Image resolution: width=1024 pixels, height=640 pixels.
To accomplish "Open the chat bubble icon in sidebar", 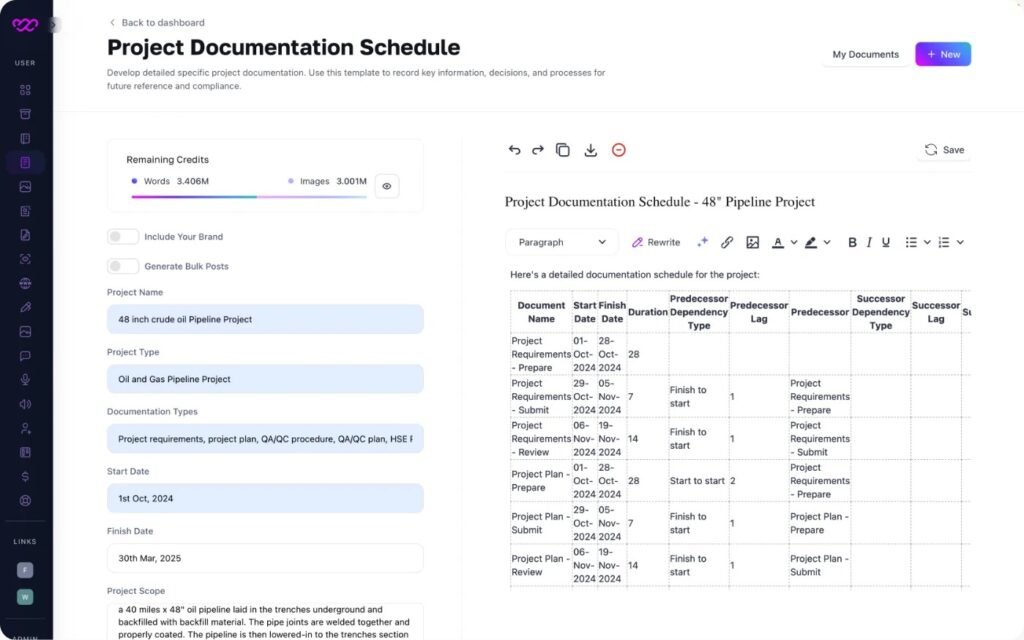I will 25,356.
